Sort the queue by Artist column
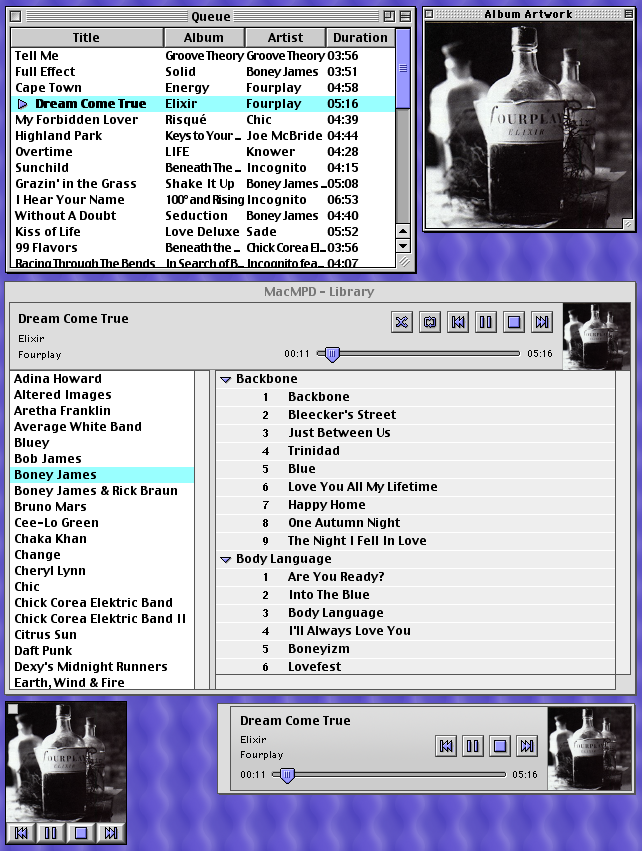 (x=285, y=37)
